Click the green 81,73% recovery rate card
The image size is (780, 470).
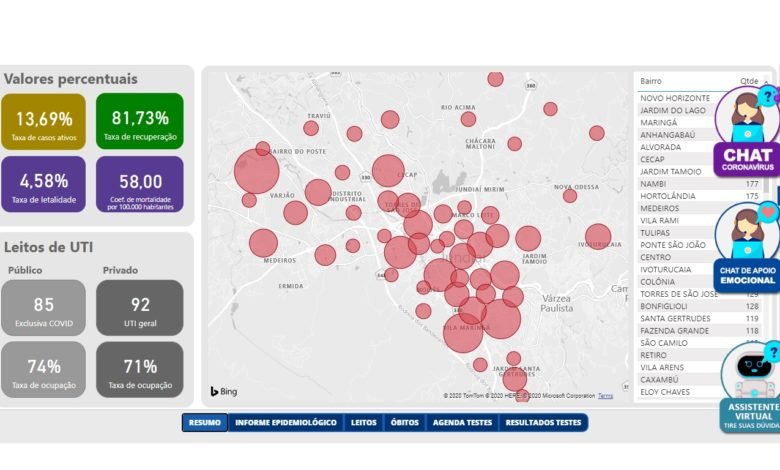click(x=140, y=122)
